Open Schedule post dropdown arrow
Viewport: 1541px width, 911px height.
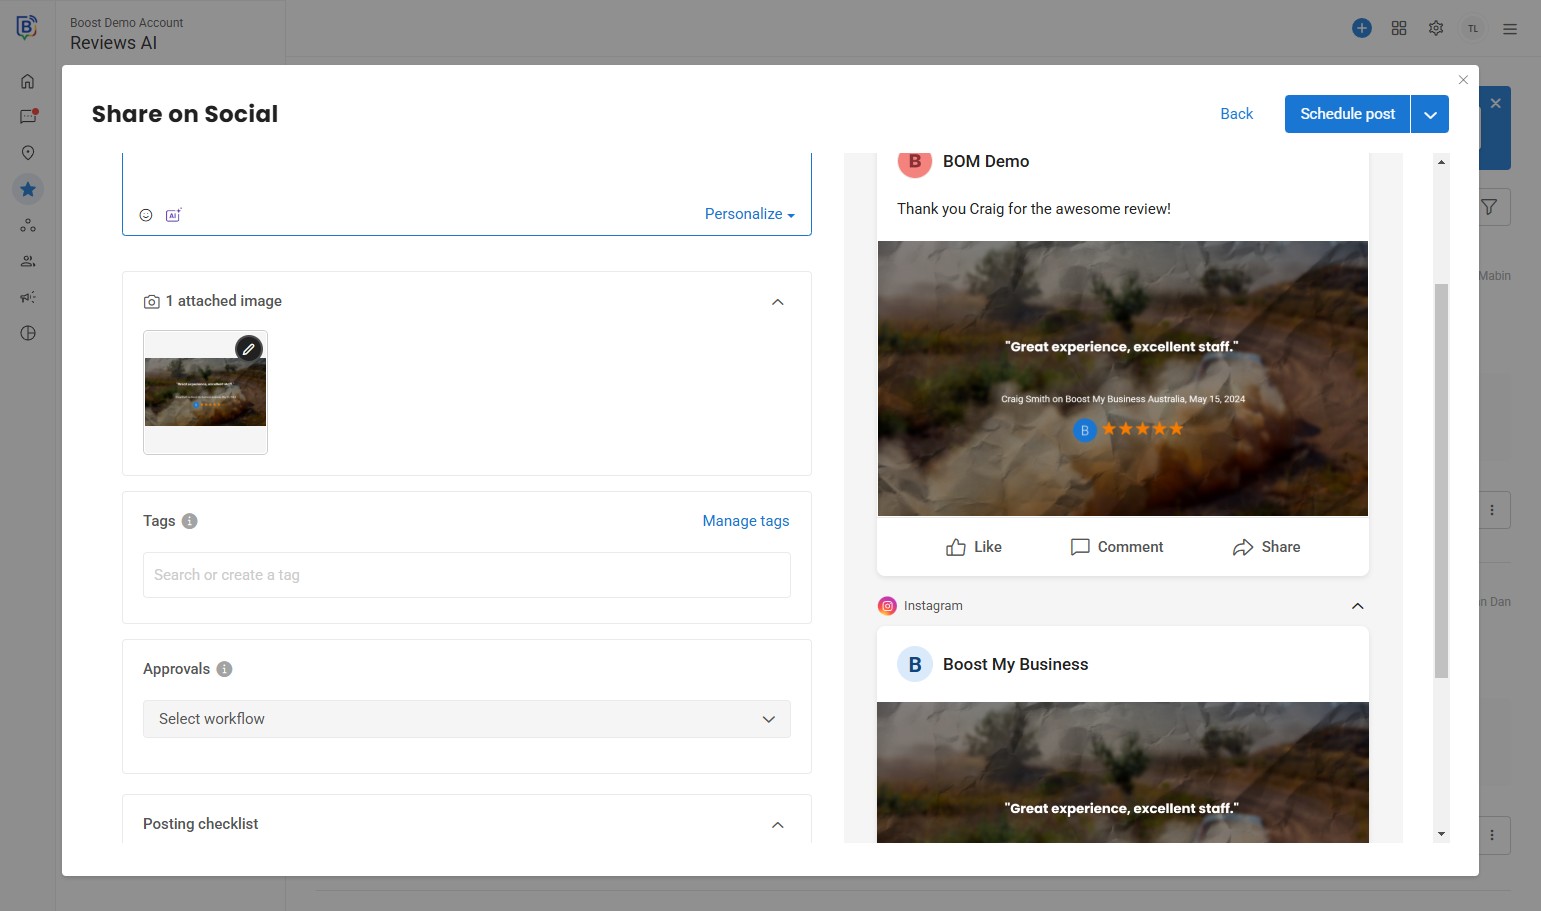(1430, 115)
